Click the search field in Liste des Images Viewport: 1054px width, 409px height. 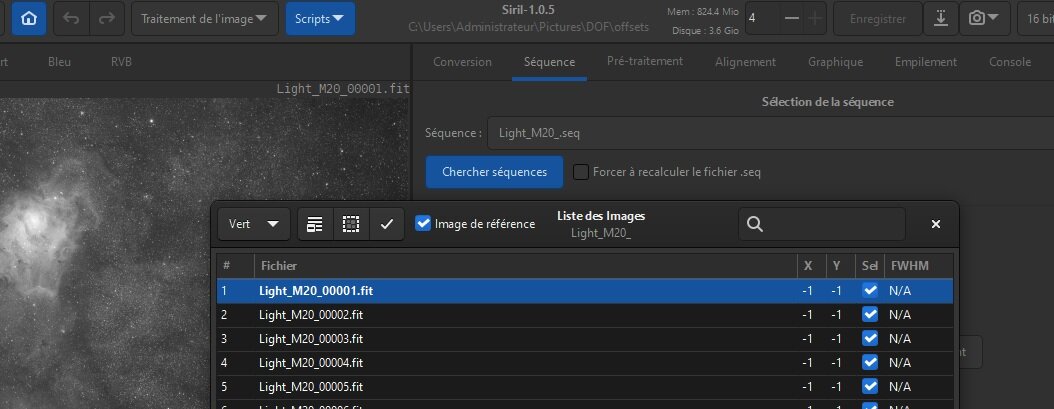coord(821,224)
